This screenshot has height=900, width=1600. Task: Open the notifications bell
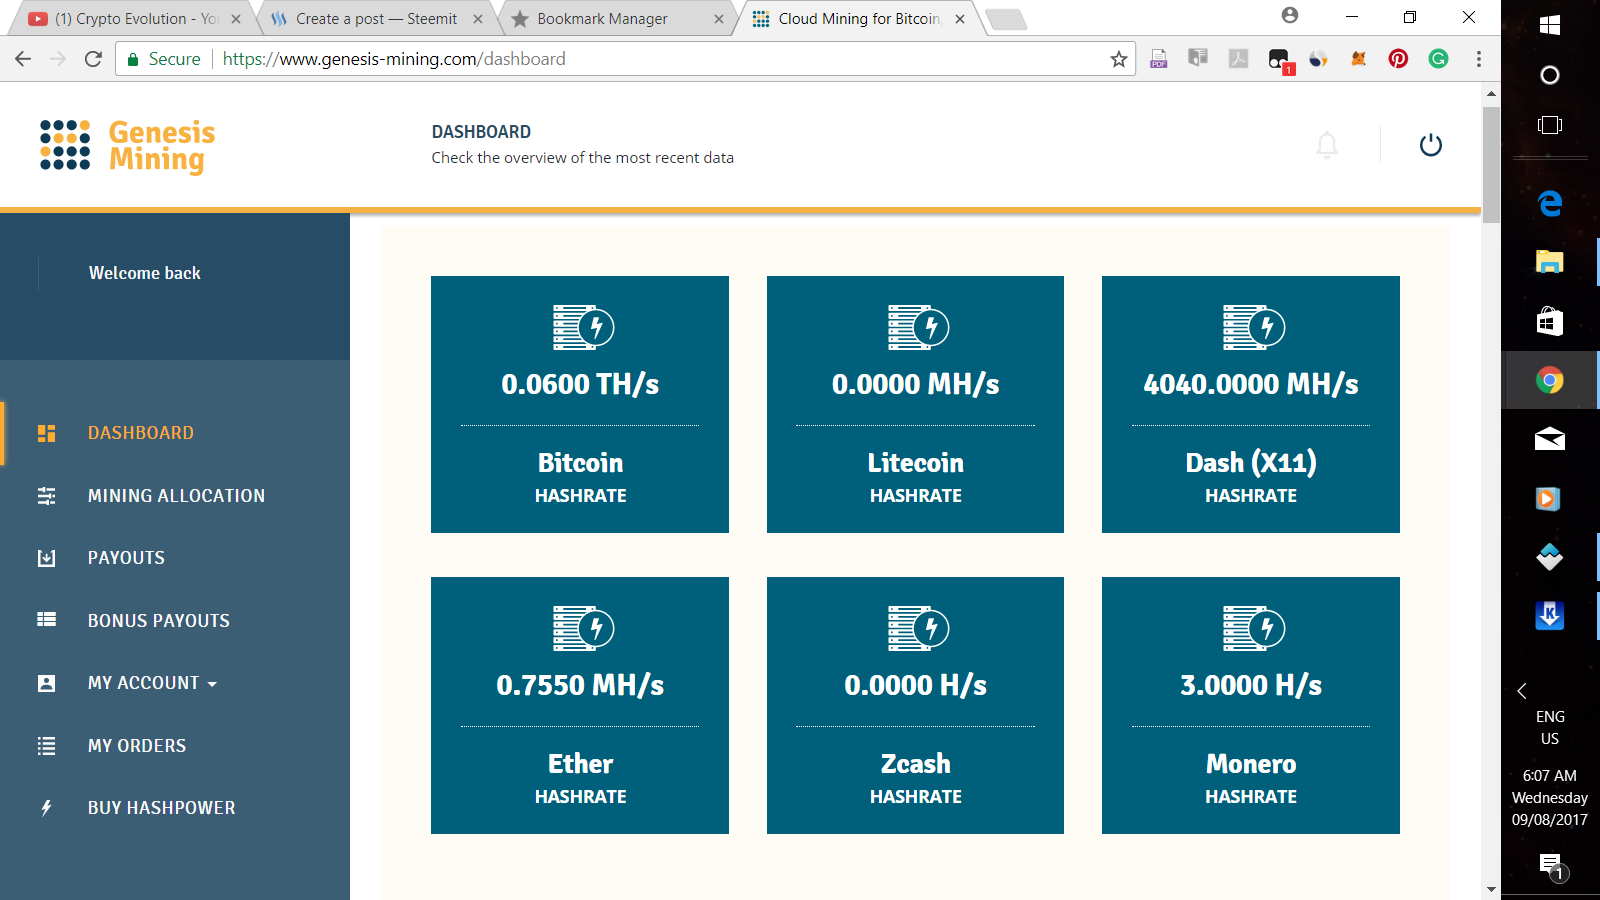pos(1327,145)
